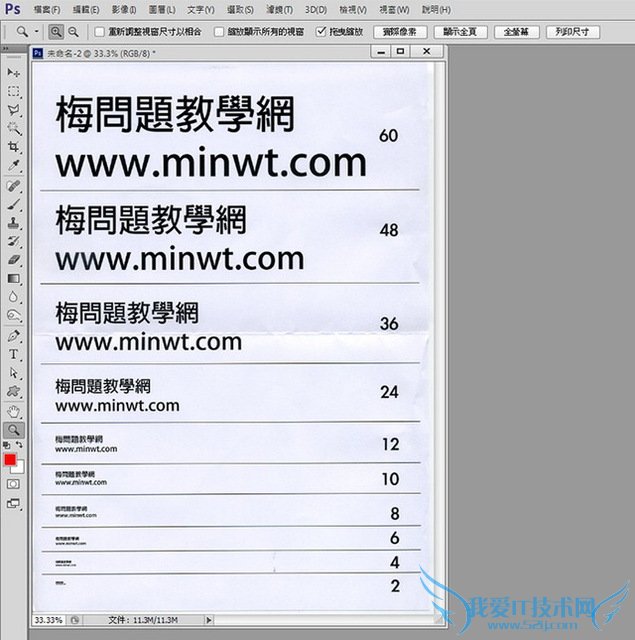The height and width of the screenshot is (640, 635).
Task: Click the Actual Pixels button
Action: 400,32
